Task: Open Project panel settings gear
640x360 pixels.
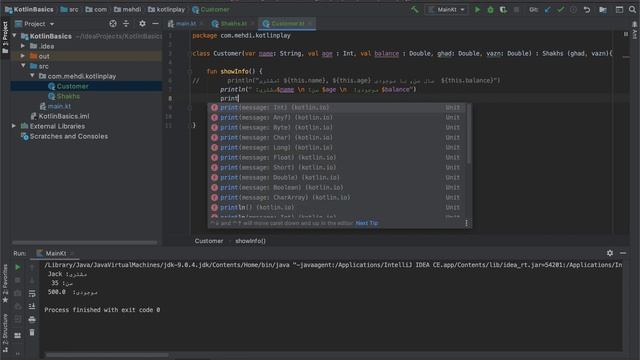Action: pyautogui.click(x=142, y=24)
